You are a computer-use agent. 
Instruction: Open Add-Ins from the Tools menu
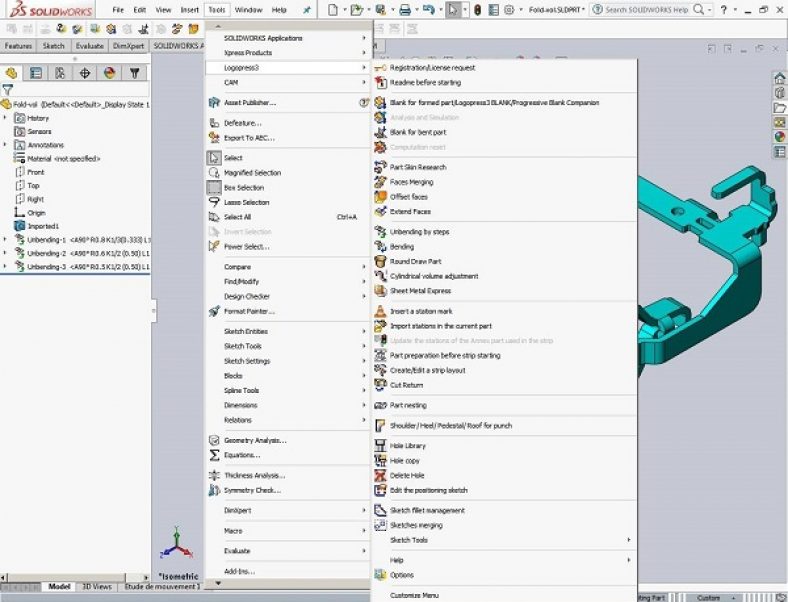[x=239, y=571]
